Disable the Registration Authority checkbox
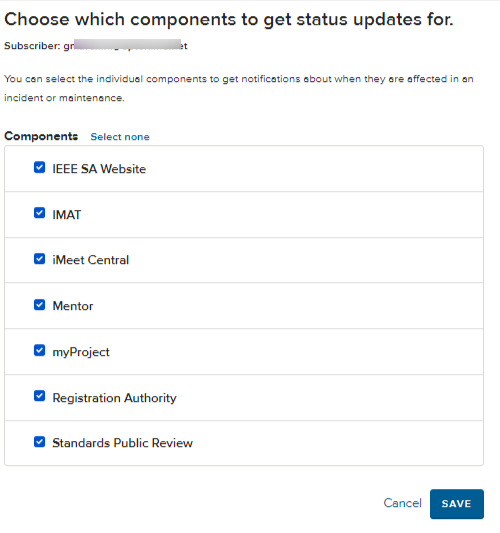Viewport: 500px width, 533px height. tap(39, 396)
